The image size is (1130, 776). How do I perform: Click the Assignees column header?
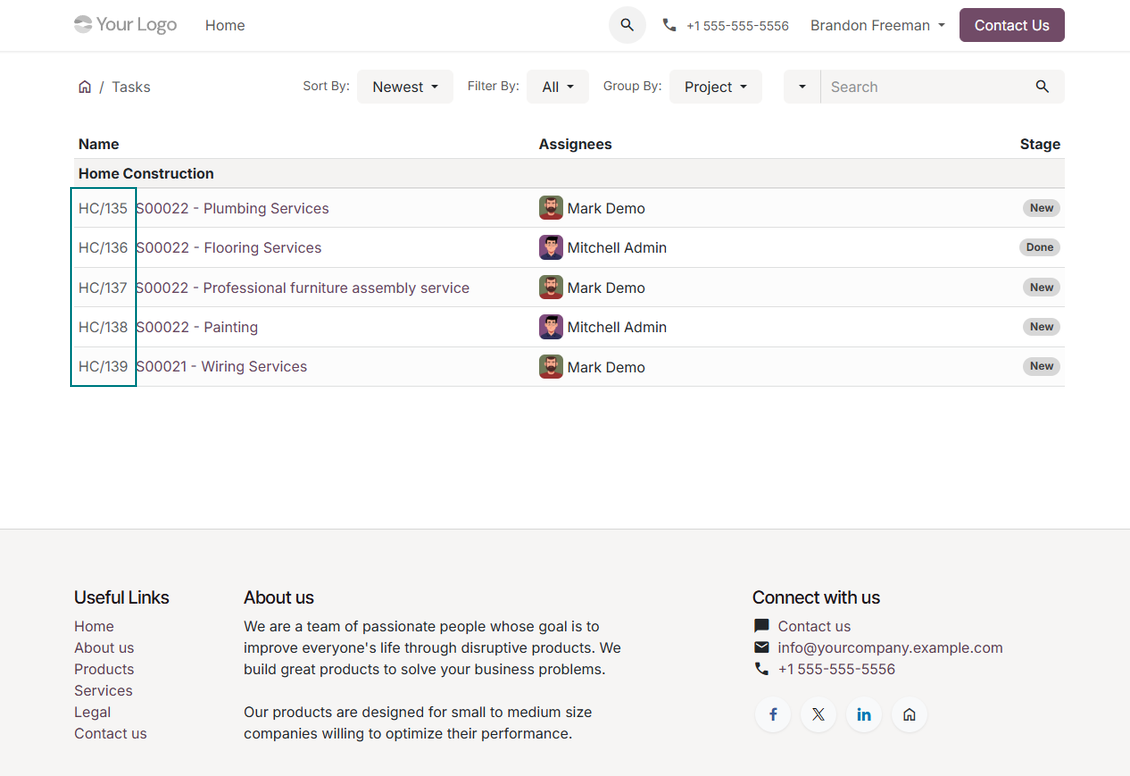[575, 144]
